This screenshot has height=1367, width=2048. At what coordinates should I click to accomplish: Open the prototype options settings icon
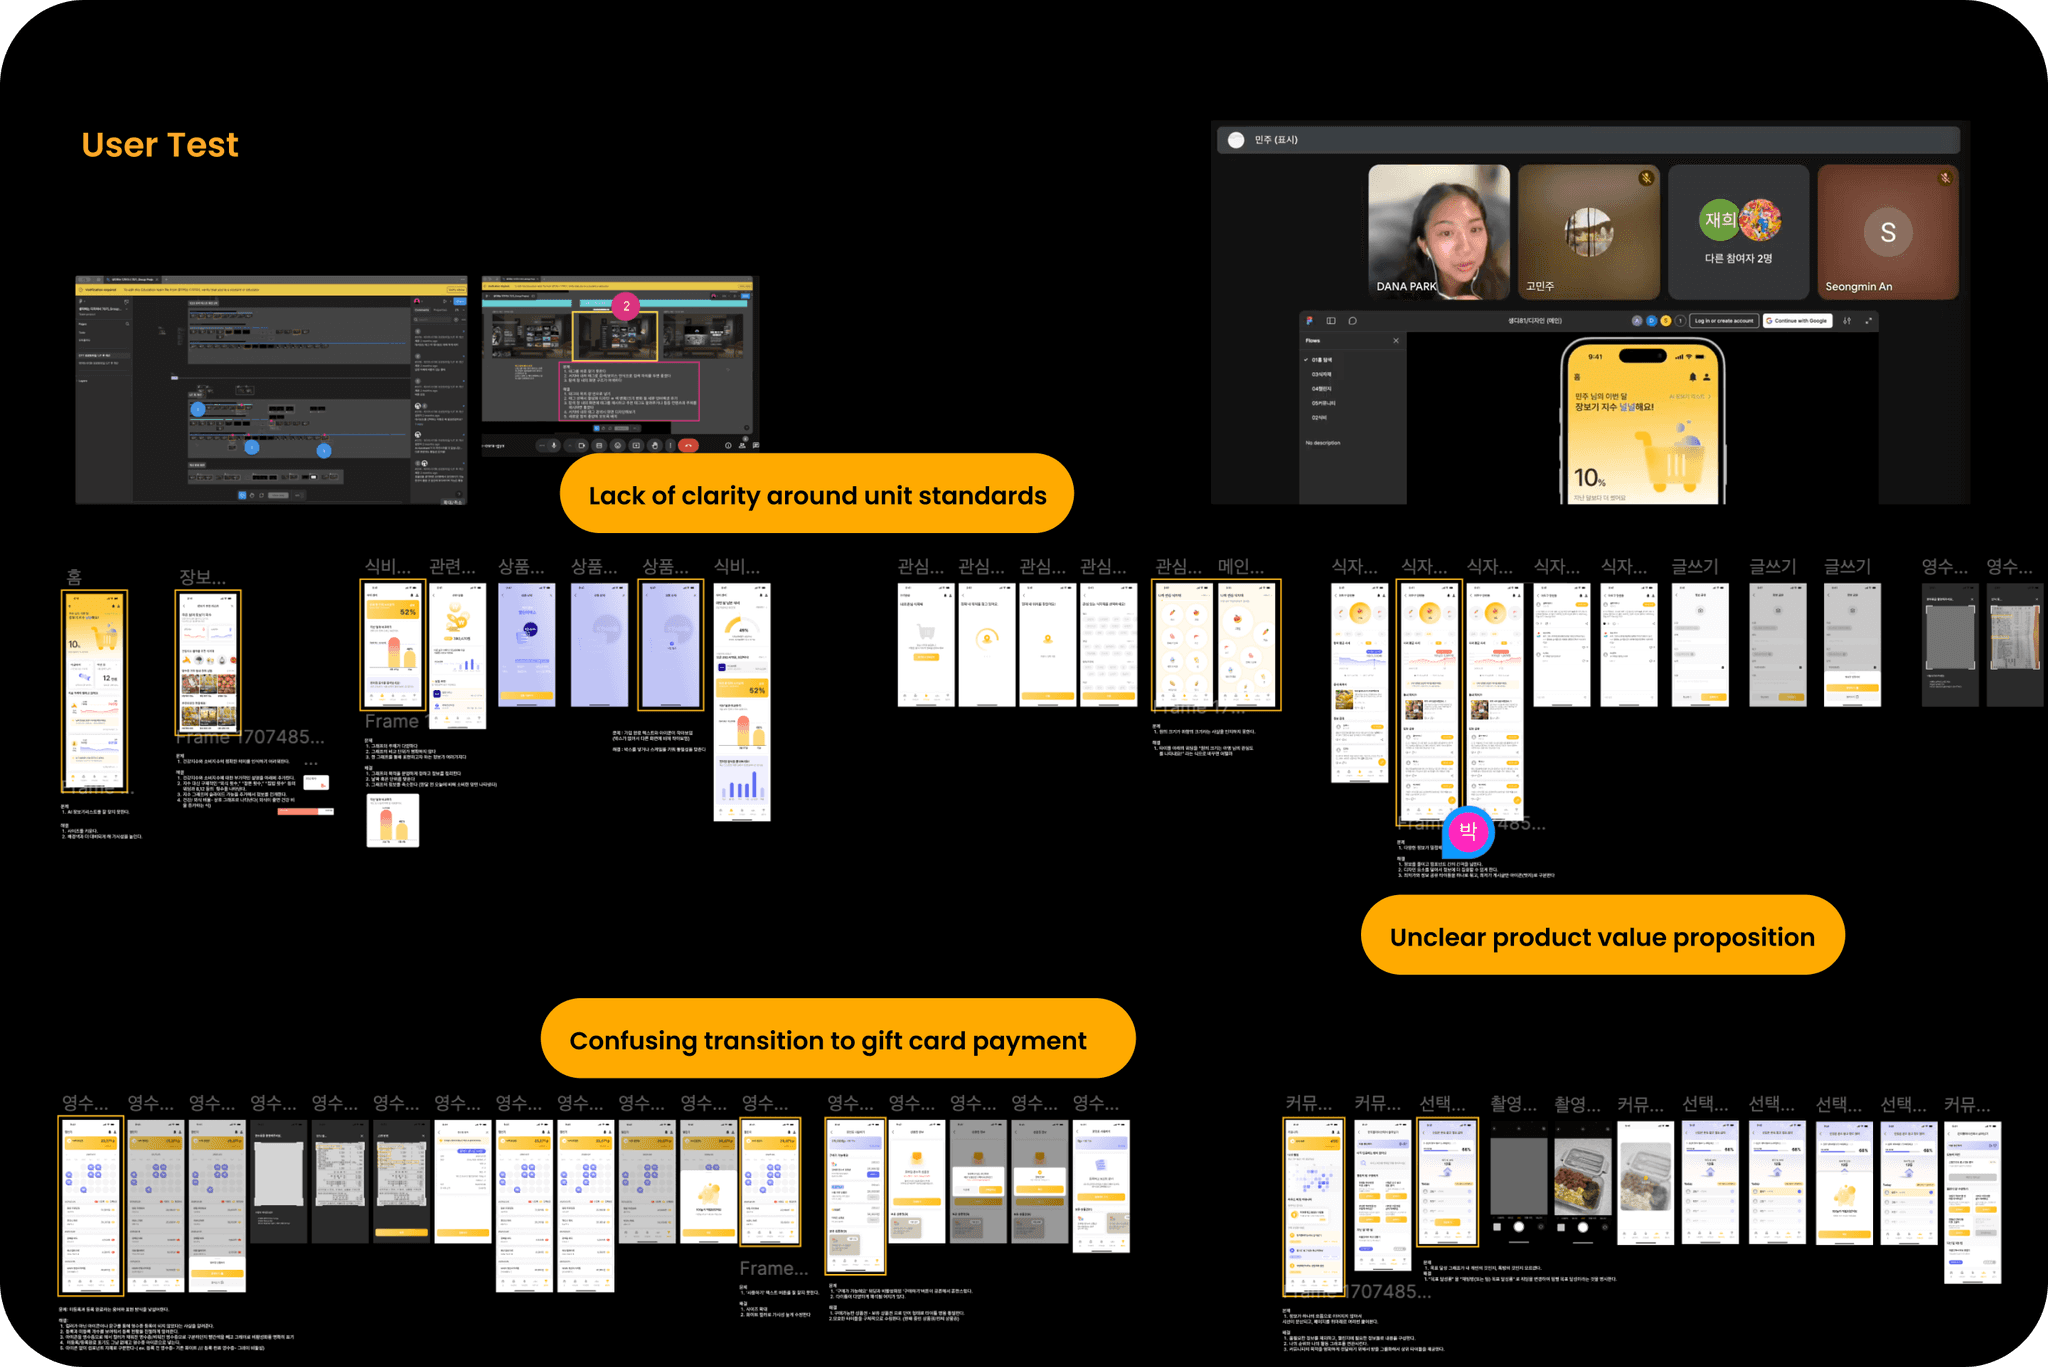(x=1847, y=321)
